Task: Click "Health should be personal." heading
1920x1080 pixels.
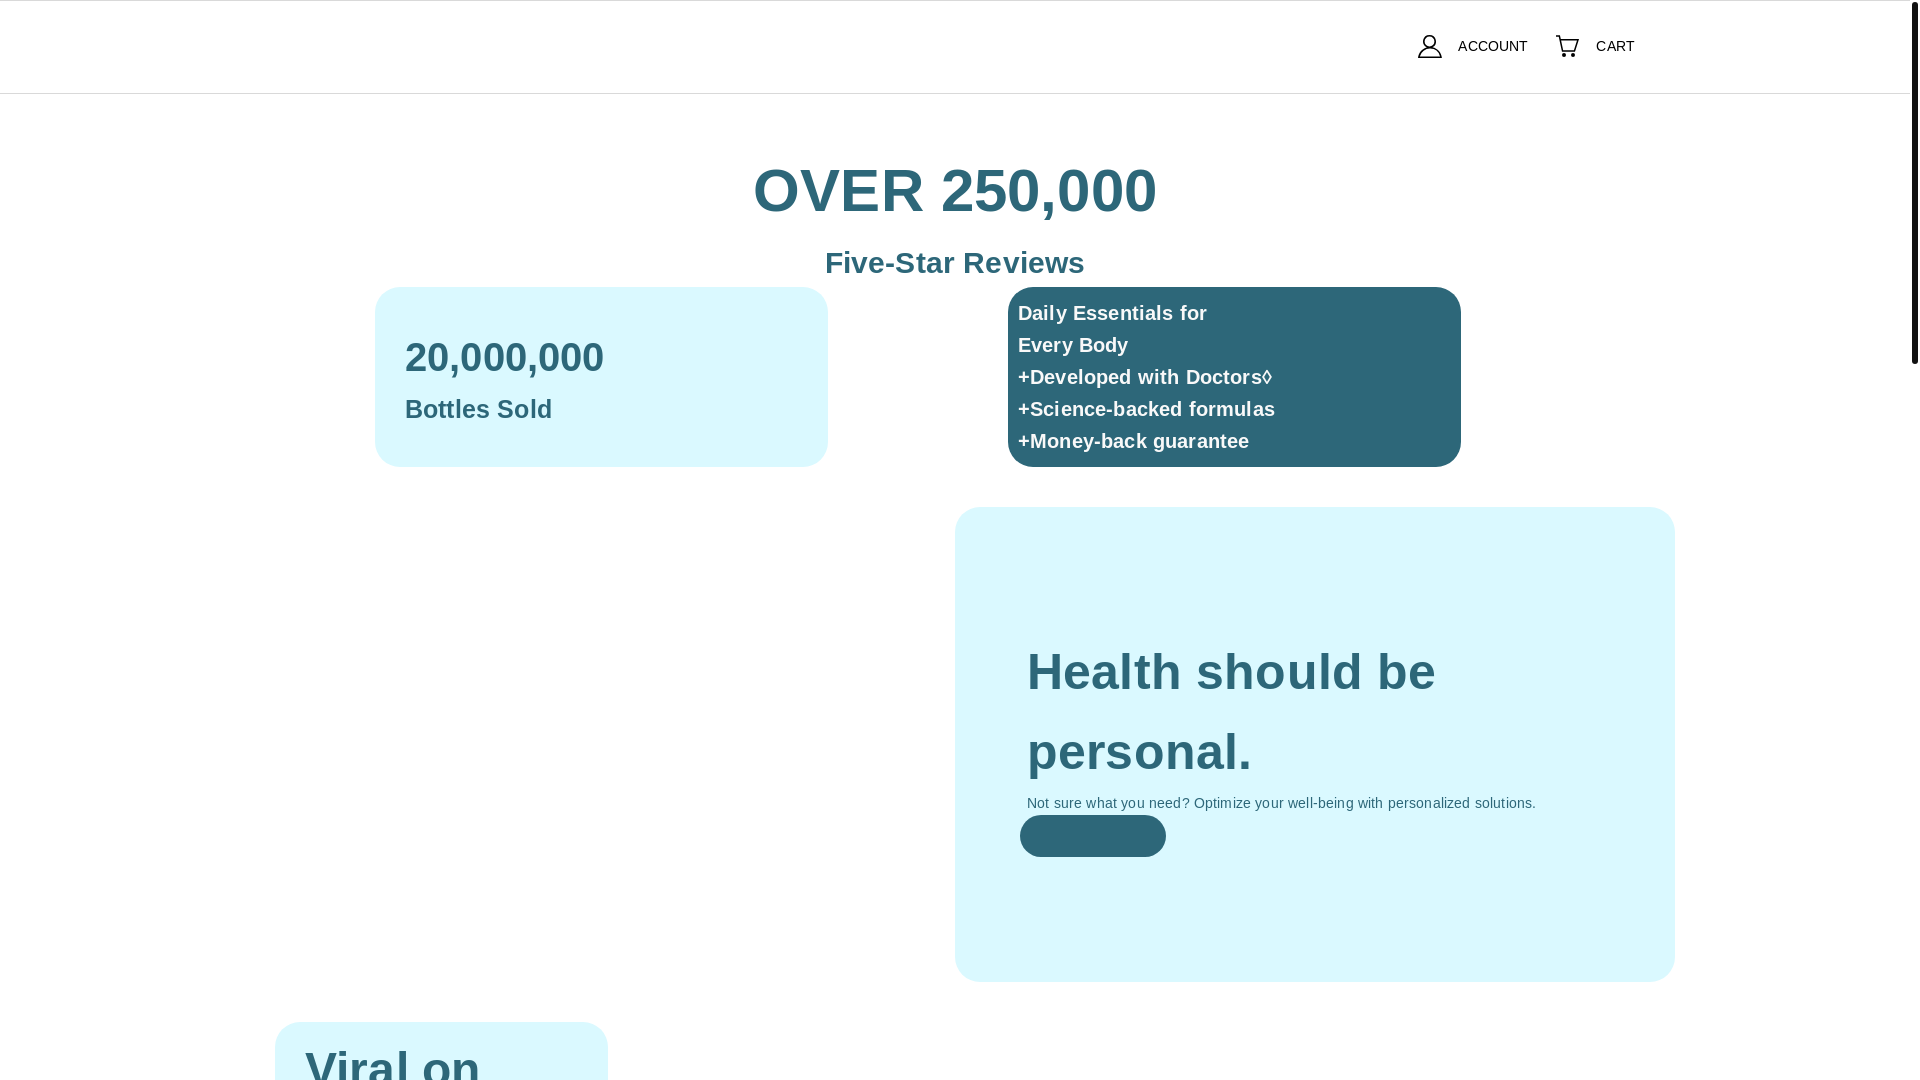Action: pos(1231,711)
